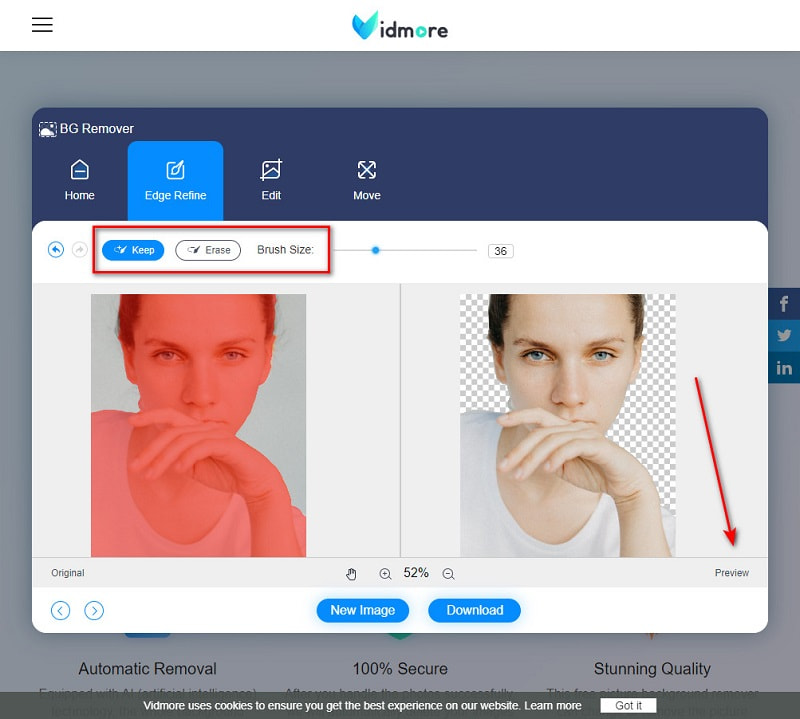Screen dimensions: 800x719
Task: Switch to the Erase brush mode
Action: [208, 250]
